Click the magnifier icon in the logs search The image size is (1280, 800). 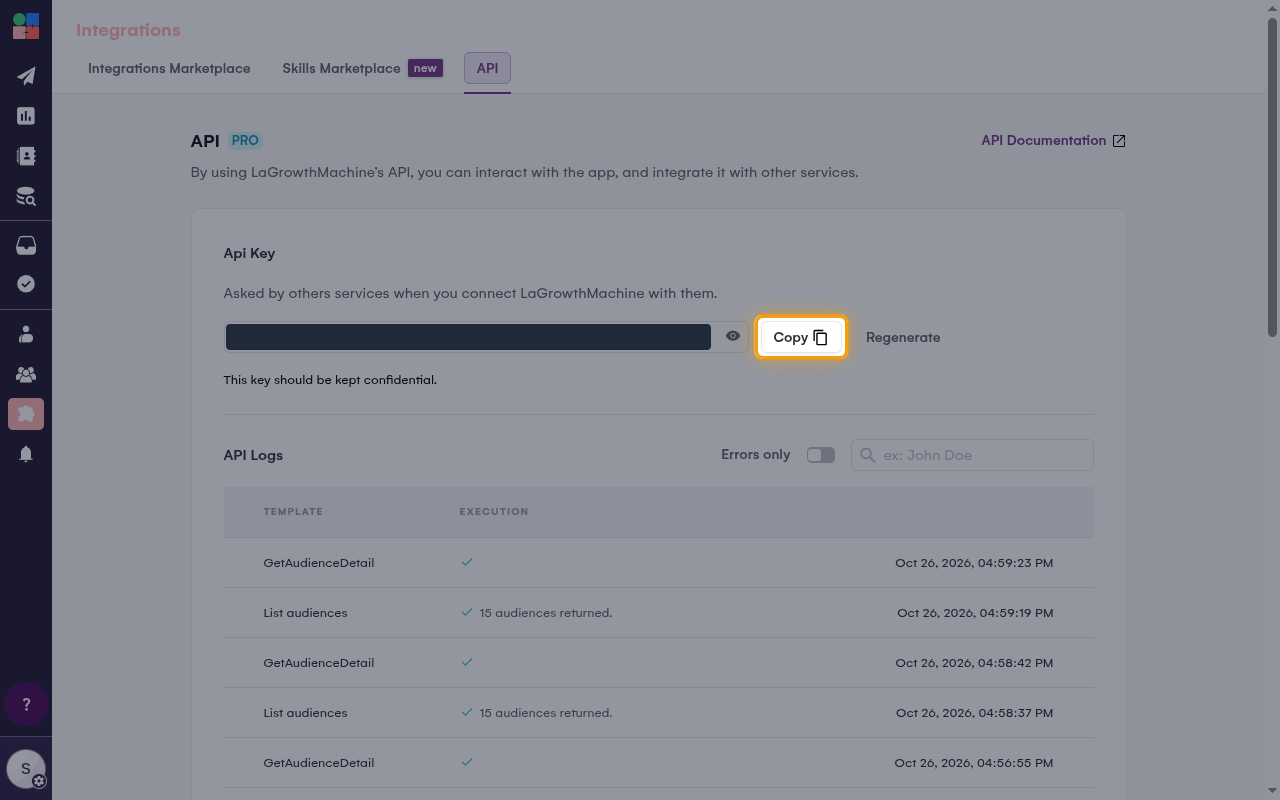point(868,455)
